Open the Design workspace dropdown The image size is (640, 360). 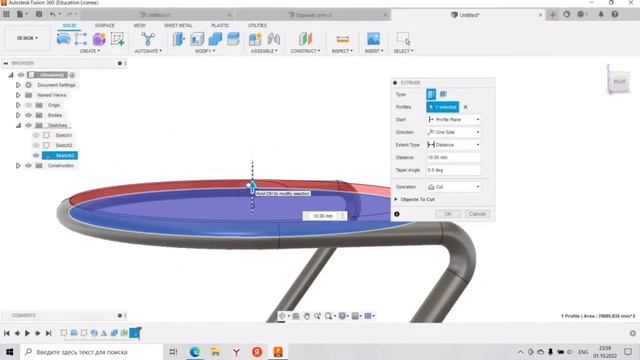point(27,38)
